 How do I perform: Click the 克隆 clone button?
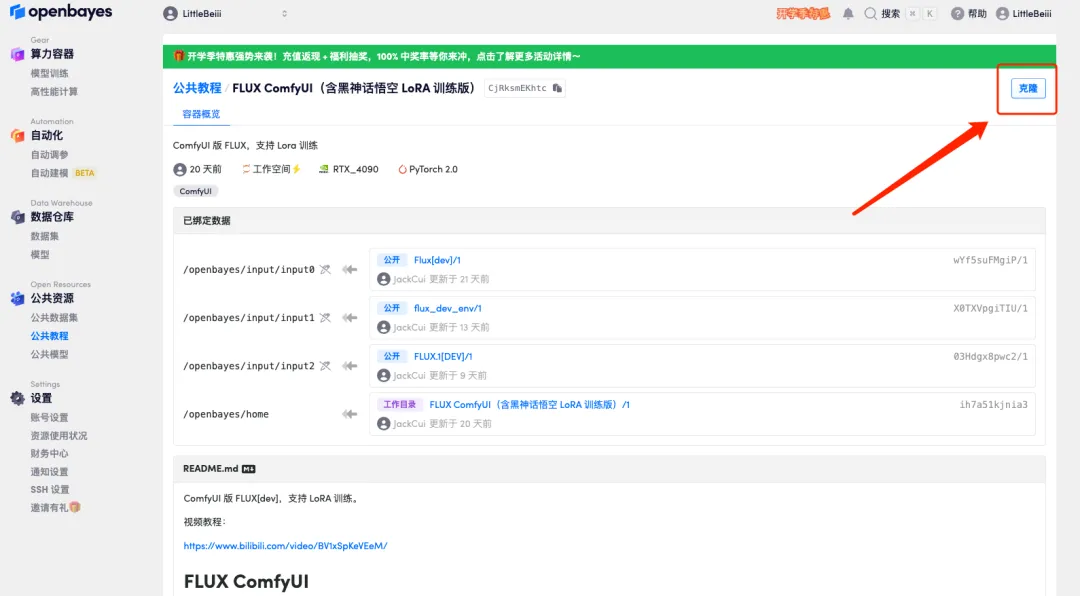click(1027, 88)
